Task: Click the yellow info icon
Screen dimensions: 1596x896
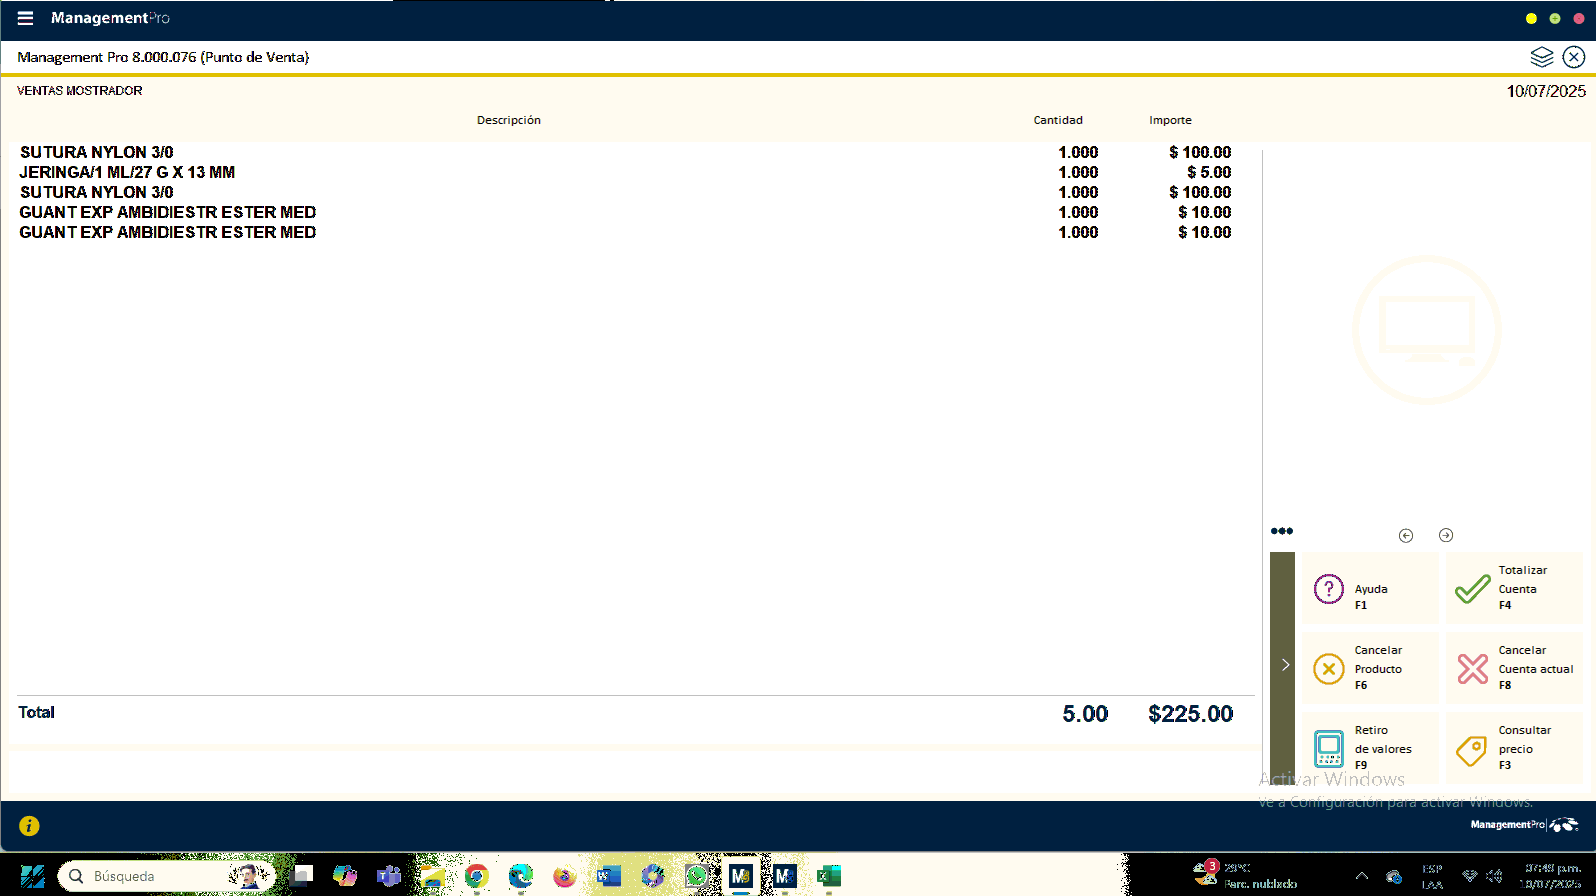Action: [x=29, y=826]
